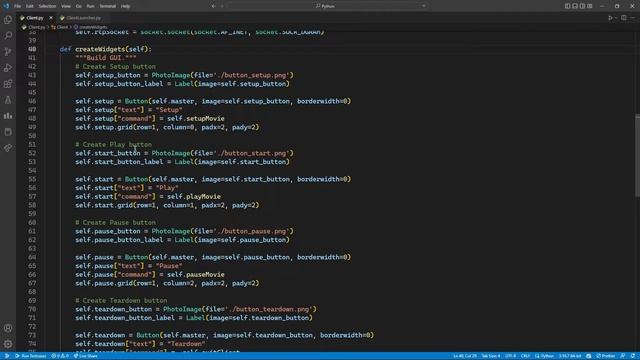
Task: Start Live Share from status bar
Action: pos(86,356)
